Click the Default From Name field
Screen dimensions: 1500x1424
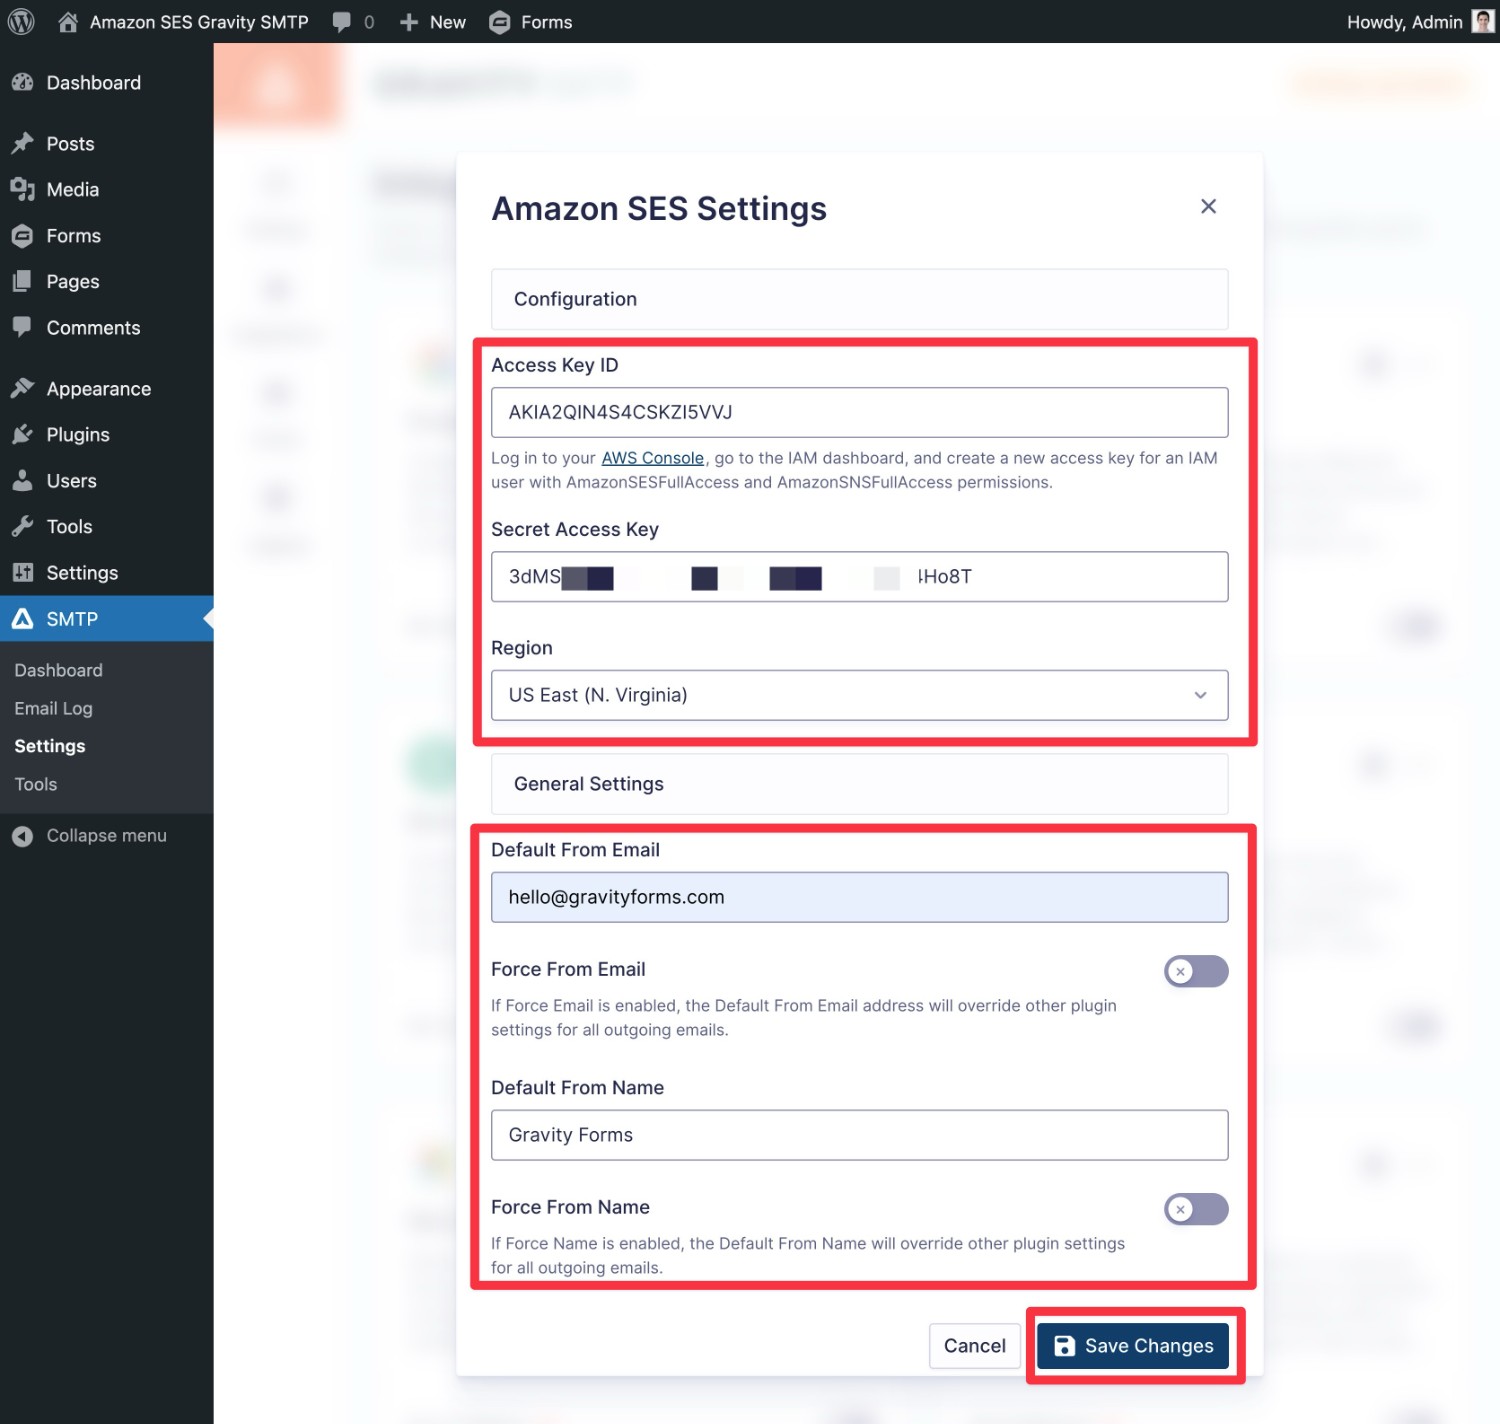coord(860,1135)
